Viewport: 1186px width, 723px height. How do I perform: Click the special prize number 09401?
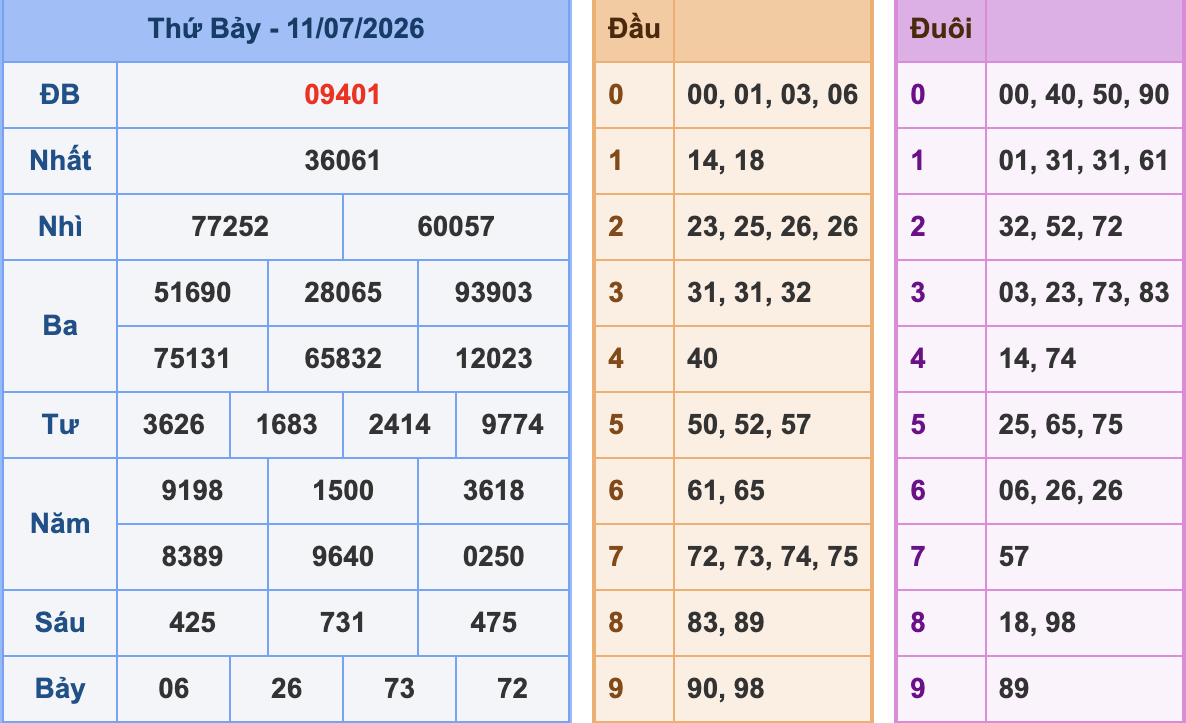pos(343,95)
